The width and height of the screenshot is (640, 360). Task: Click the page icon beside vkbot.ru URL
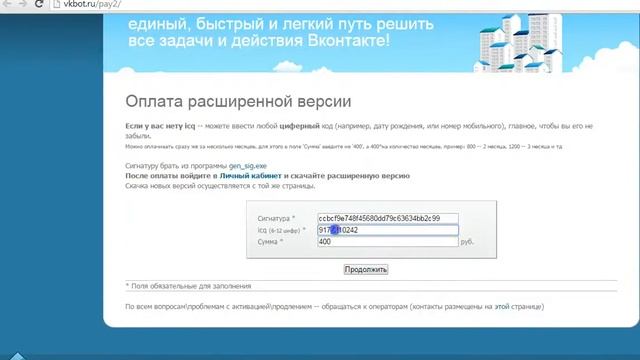click(57, 4)
